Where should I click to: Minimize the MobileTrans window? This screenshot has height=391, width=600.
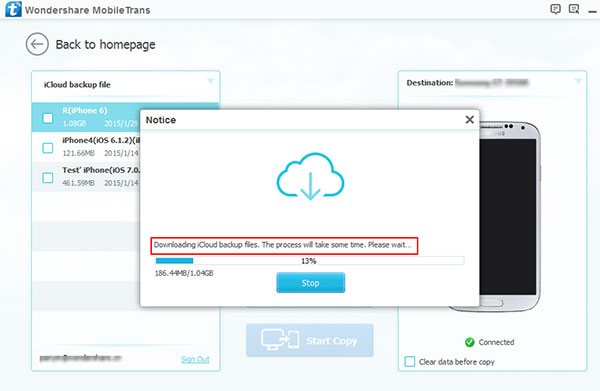tap(592, 12)
